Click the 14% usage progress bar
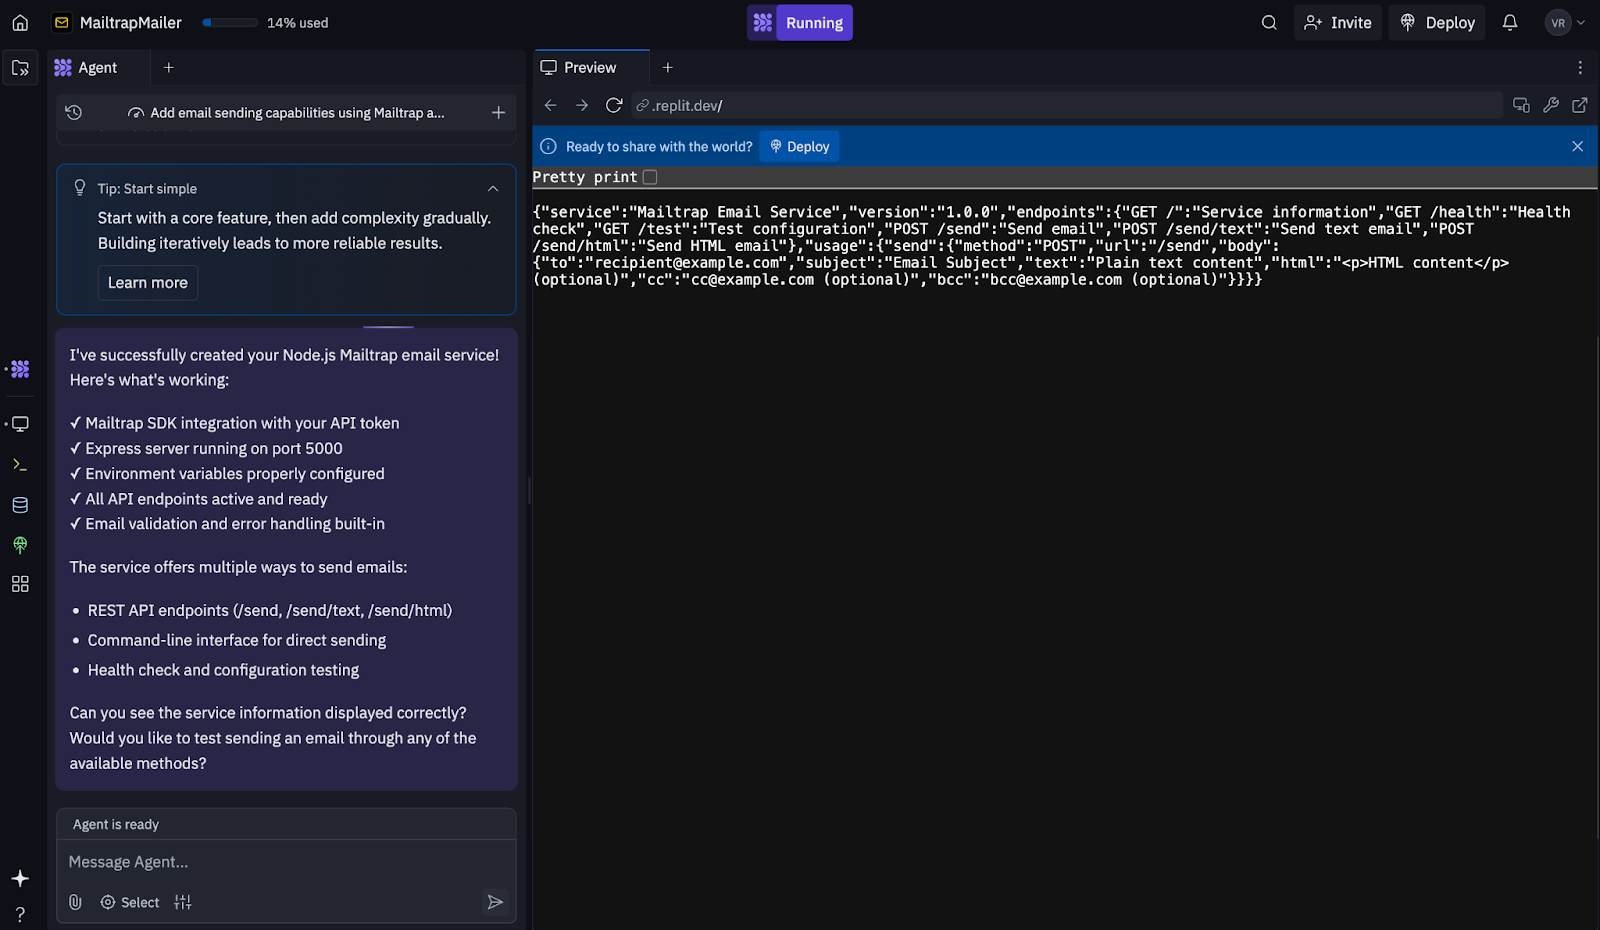 (228, 22)
